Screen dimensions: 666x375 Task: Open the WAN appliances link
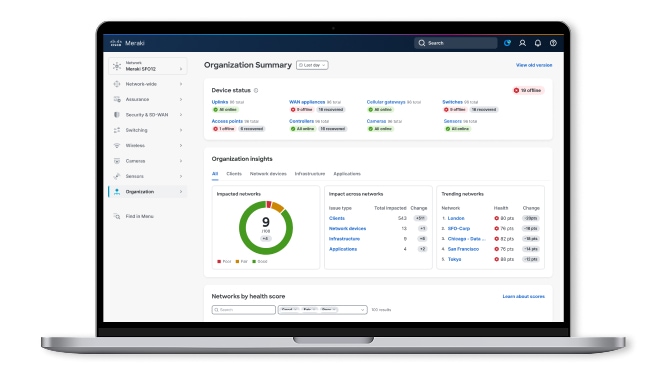(x=307, y=102)
